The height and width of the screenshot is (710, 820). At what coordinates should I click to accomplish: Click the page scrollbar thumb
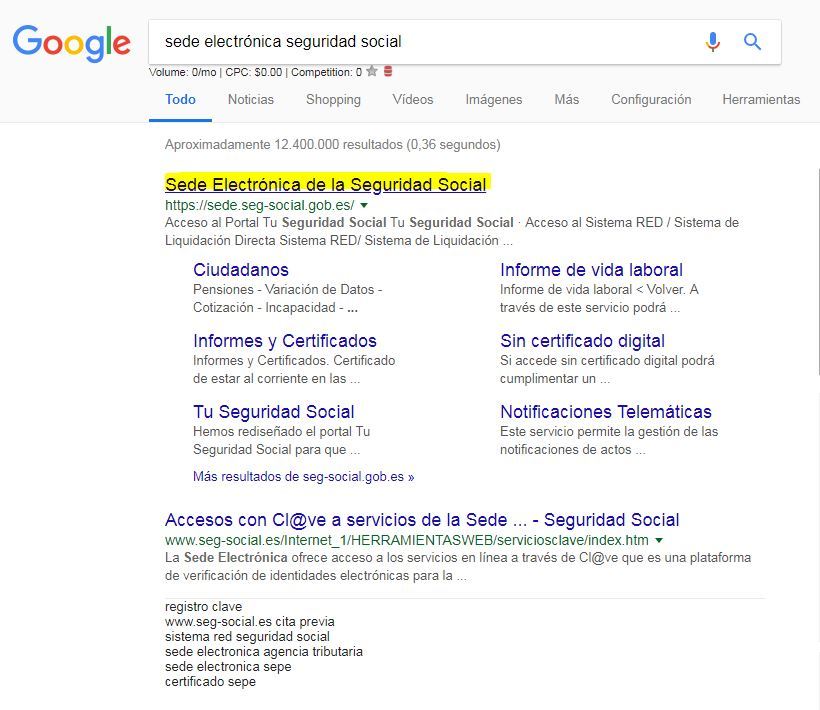coord(817,272)
